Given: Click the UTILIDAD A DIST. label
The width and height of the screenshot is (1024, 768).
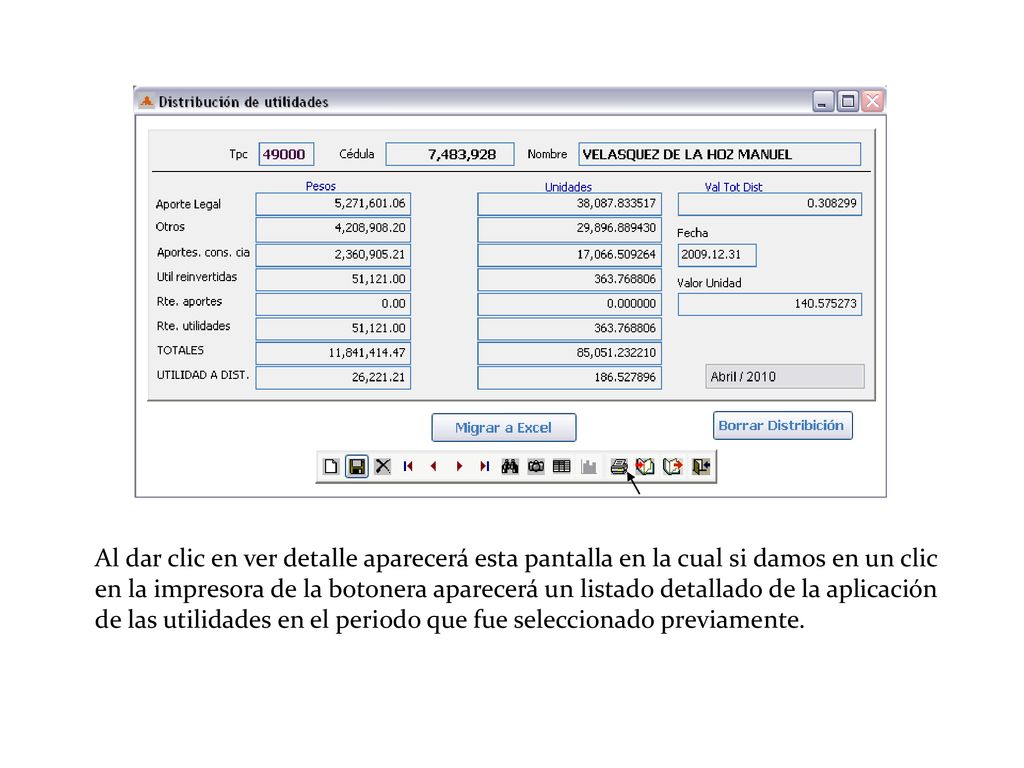Looking at the screenshot, I should coord(203,375).
